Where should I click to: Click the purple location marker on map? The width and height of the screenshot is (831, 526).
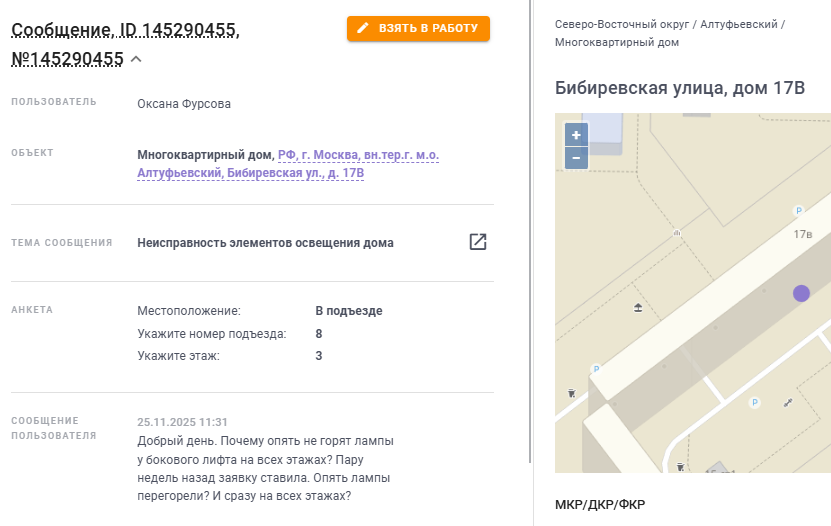pyautogui.click(x=801, y=293)
